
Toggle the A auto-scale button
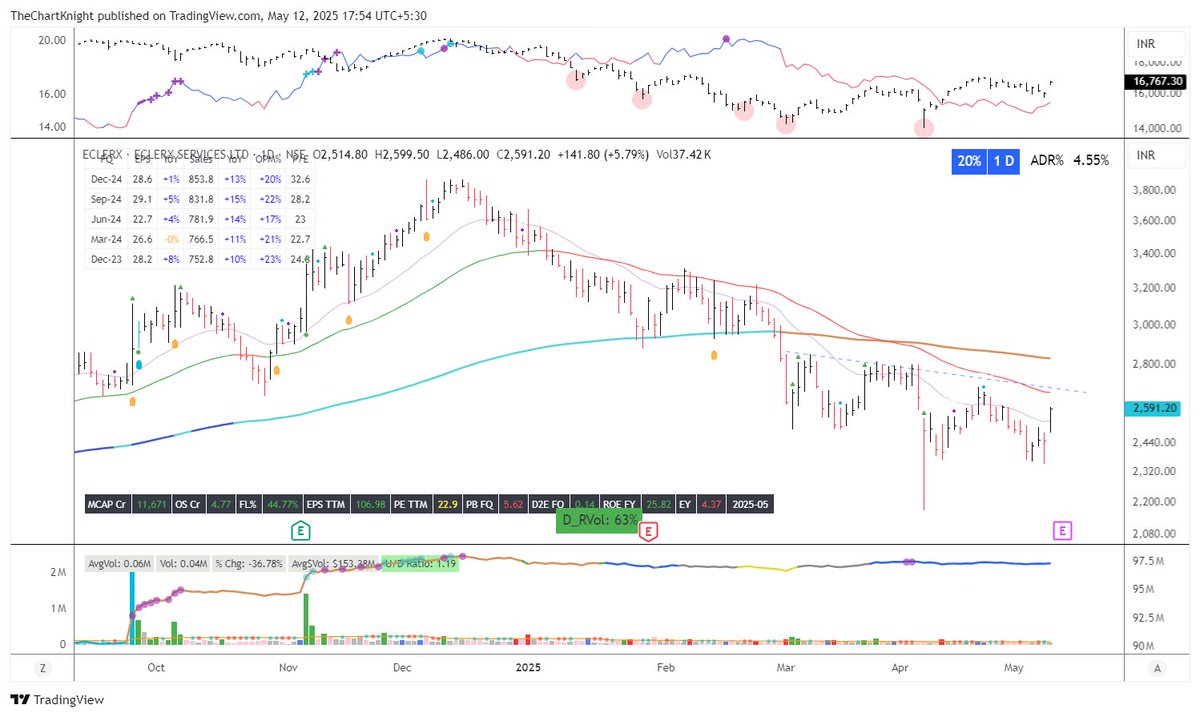pos(1156,668)
